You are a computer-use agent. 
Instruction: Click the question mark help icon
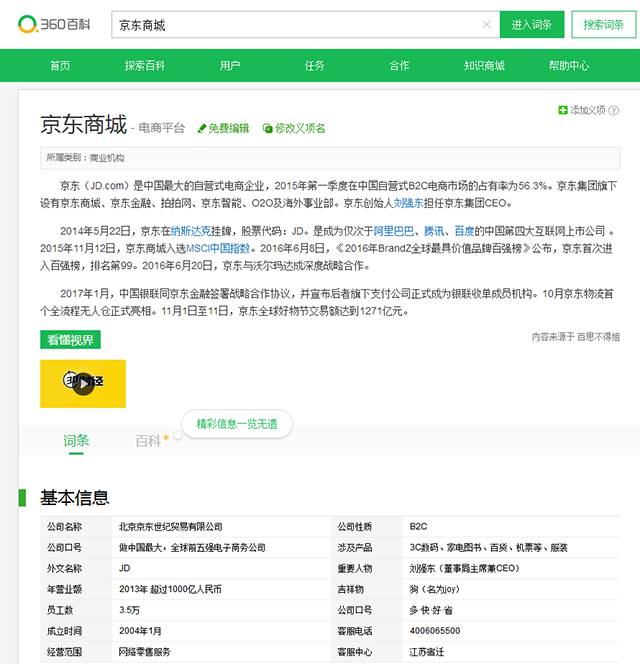613,111
